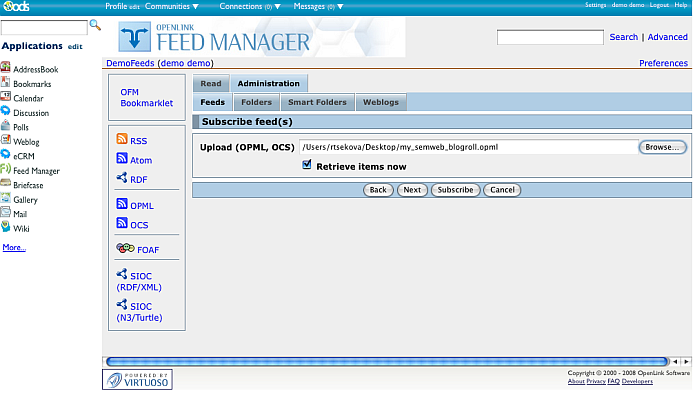The width and height of the screenshot is (700, 402).
Task: Click the FOAF icon in sidebar
Action: coord(125,249)
